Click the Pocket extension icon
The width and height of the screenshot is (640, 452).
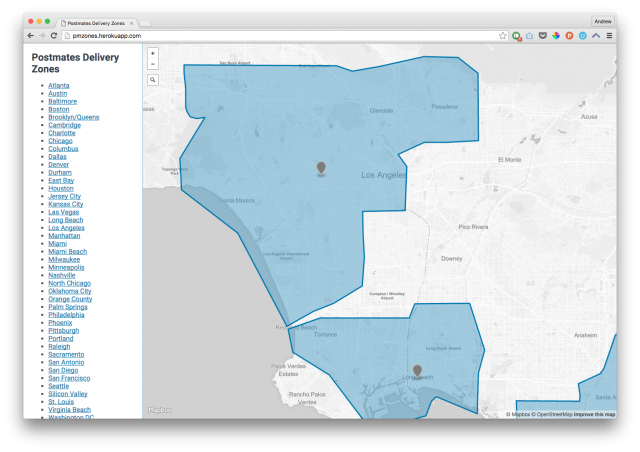click(x=542, y=36)
